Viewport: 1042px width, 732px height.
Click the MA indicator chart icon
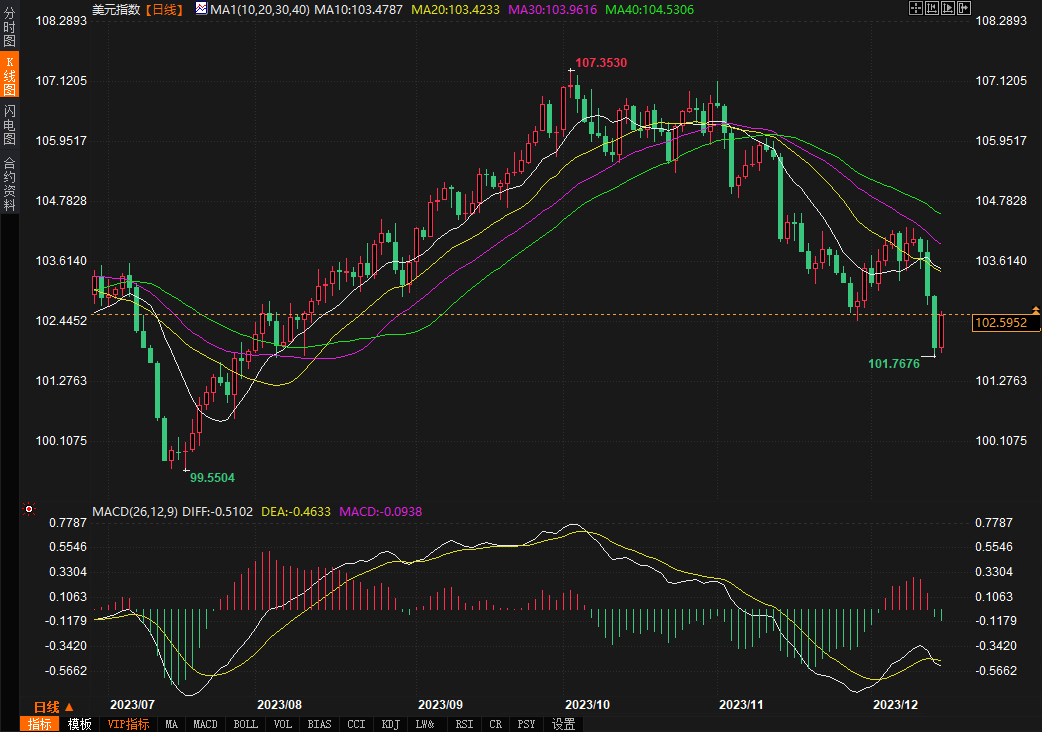(201, 9)
